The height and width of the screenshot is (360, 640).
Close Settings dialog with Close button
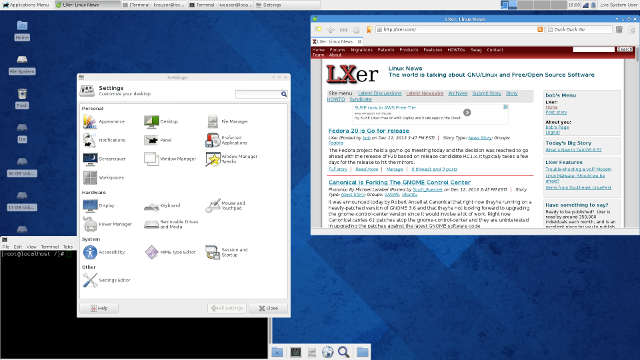tap(268, 308)
